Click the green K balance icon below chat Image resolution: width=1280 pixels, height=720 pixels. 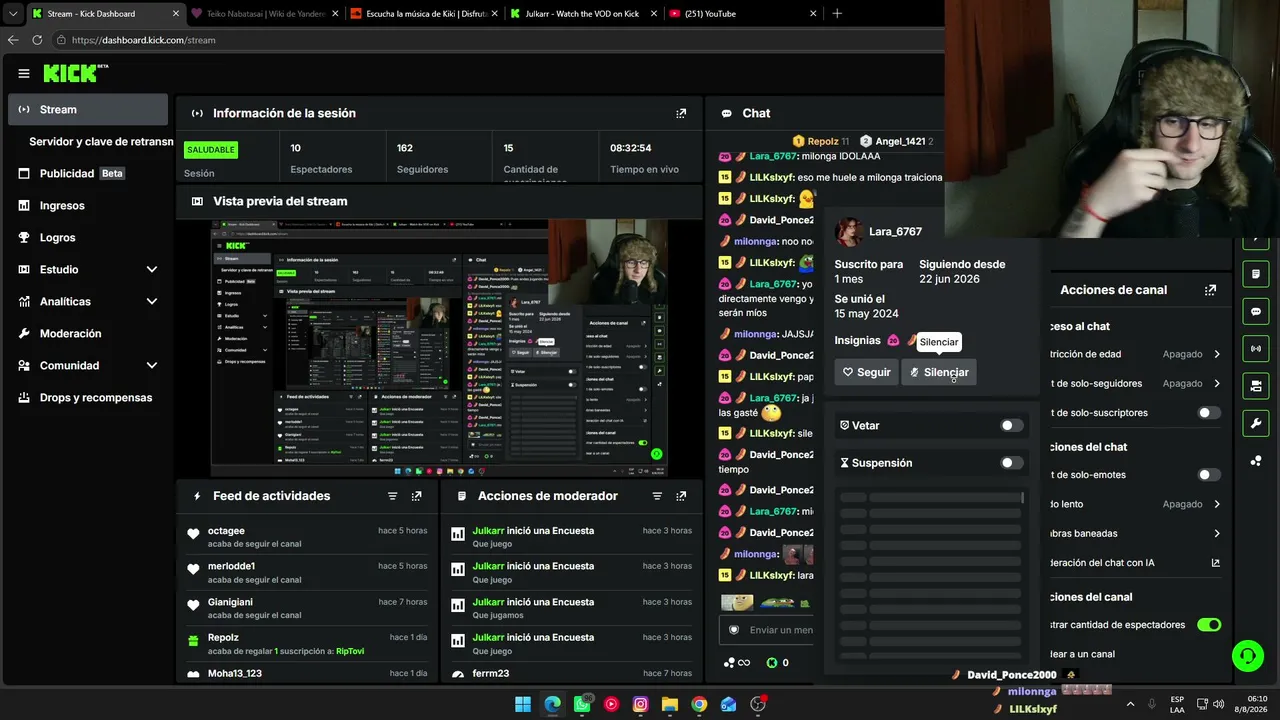(x=772, y=662)
